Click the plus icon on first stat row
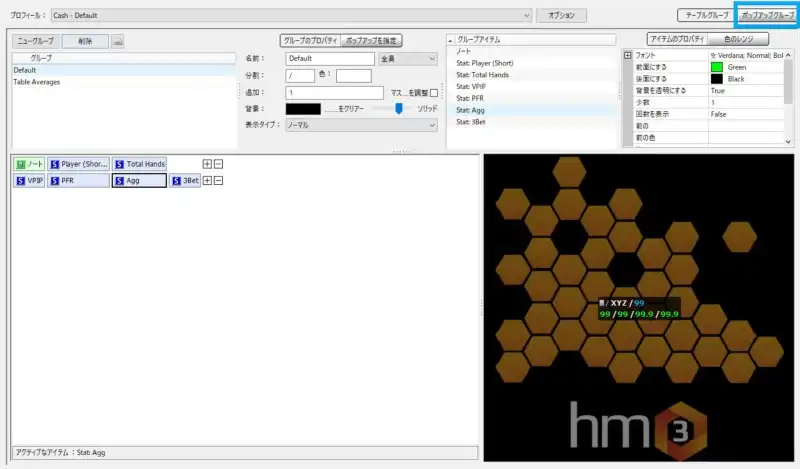This screenshot has width=800, height=469. point(207,163)
